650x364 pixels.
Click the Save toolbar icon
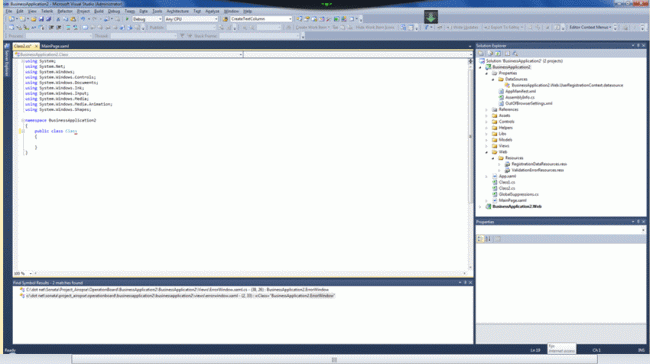tap(41, 19)
